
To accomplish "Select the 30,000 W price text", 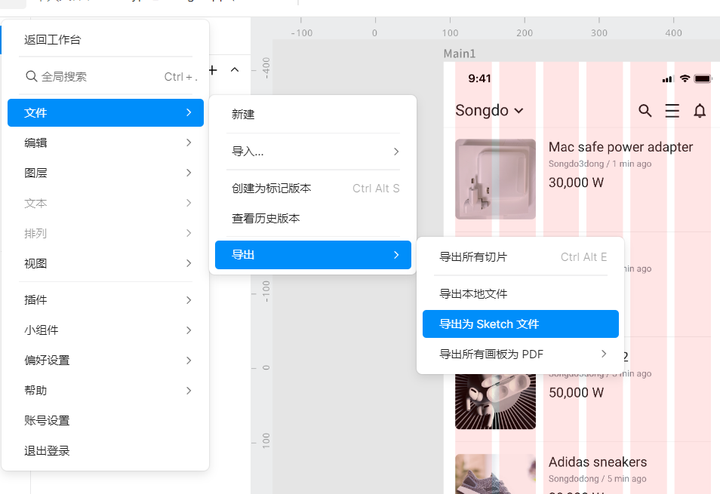I will 576,183.
